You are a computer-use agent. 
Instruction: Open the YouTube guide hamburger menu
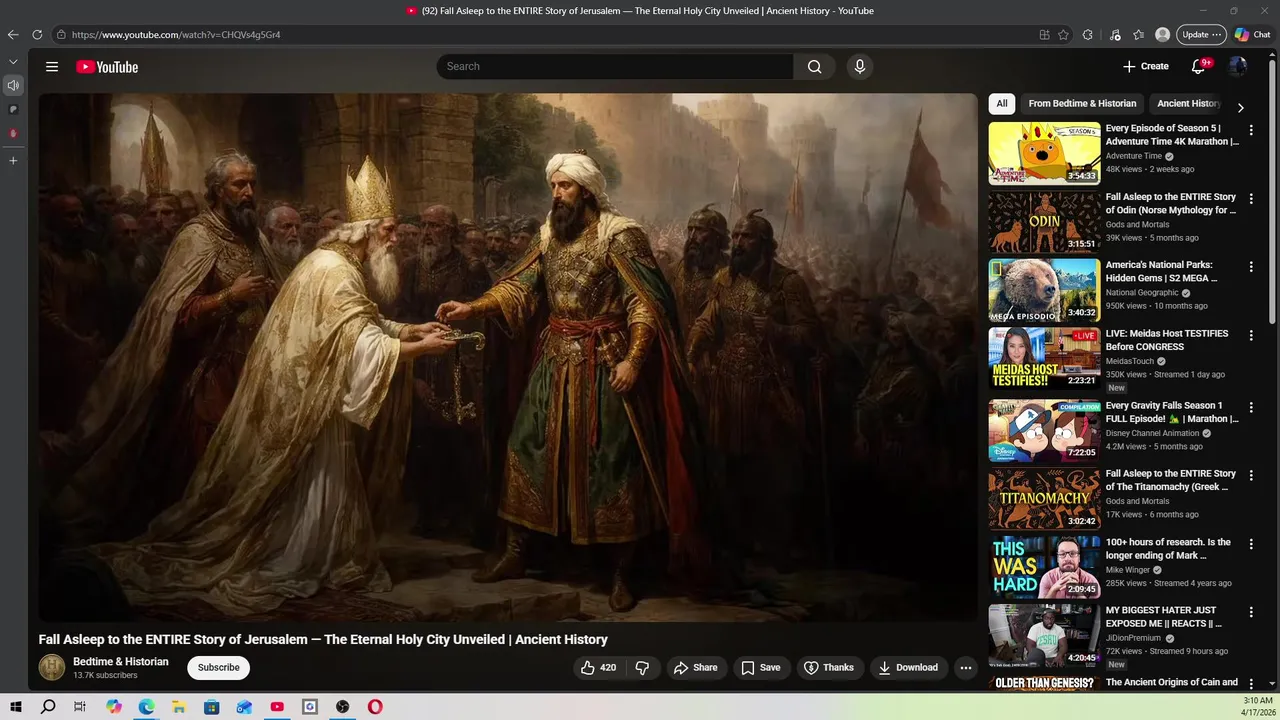click(x=52, y=67)
